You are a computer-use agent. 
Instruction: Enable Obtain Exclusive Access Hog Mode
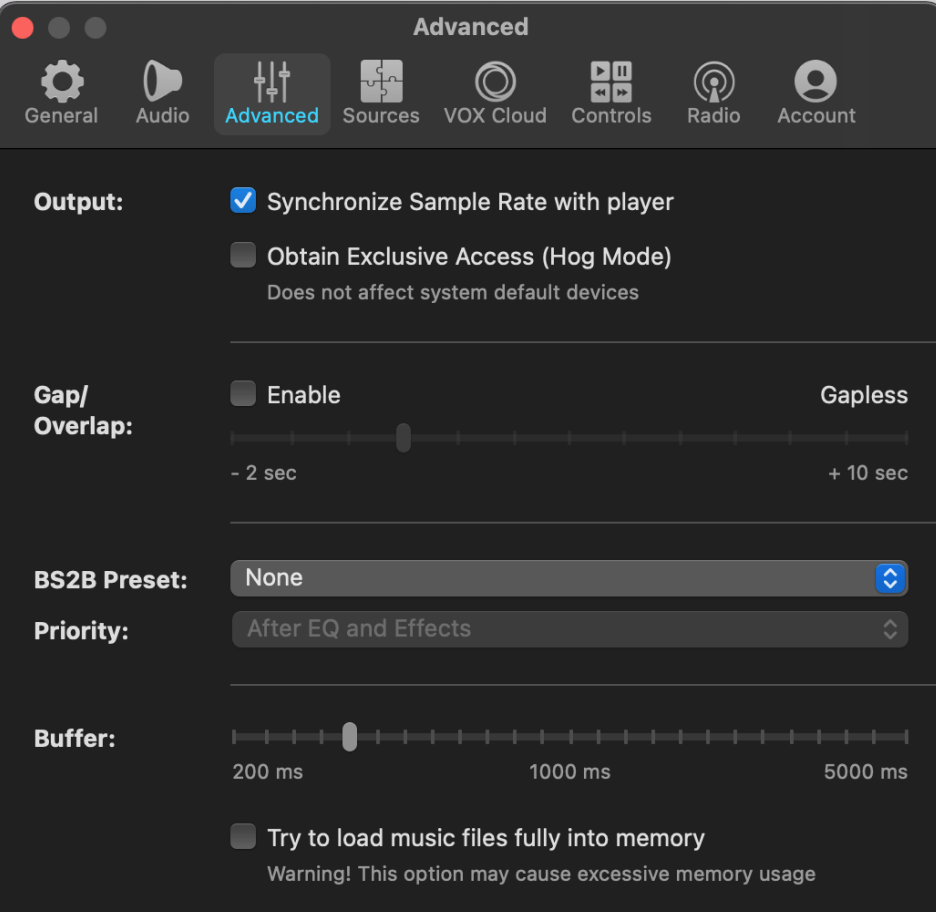243,255
